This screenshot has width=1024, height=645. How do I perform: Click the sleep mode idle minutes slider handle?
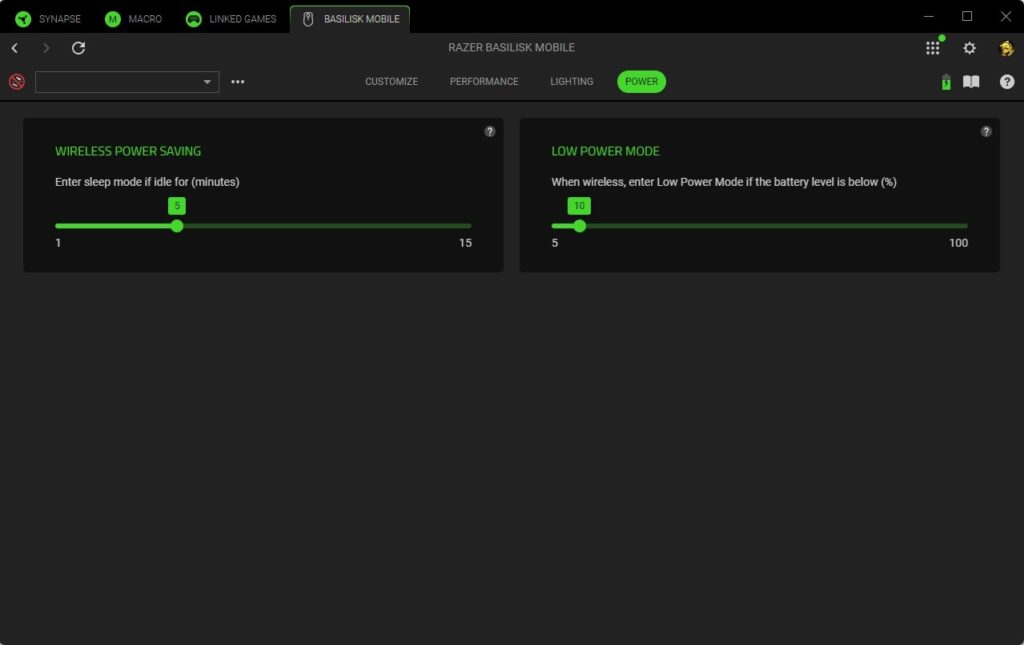(177, 226)
